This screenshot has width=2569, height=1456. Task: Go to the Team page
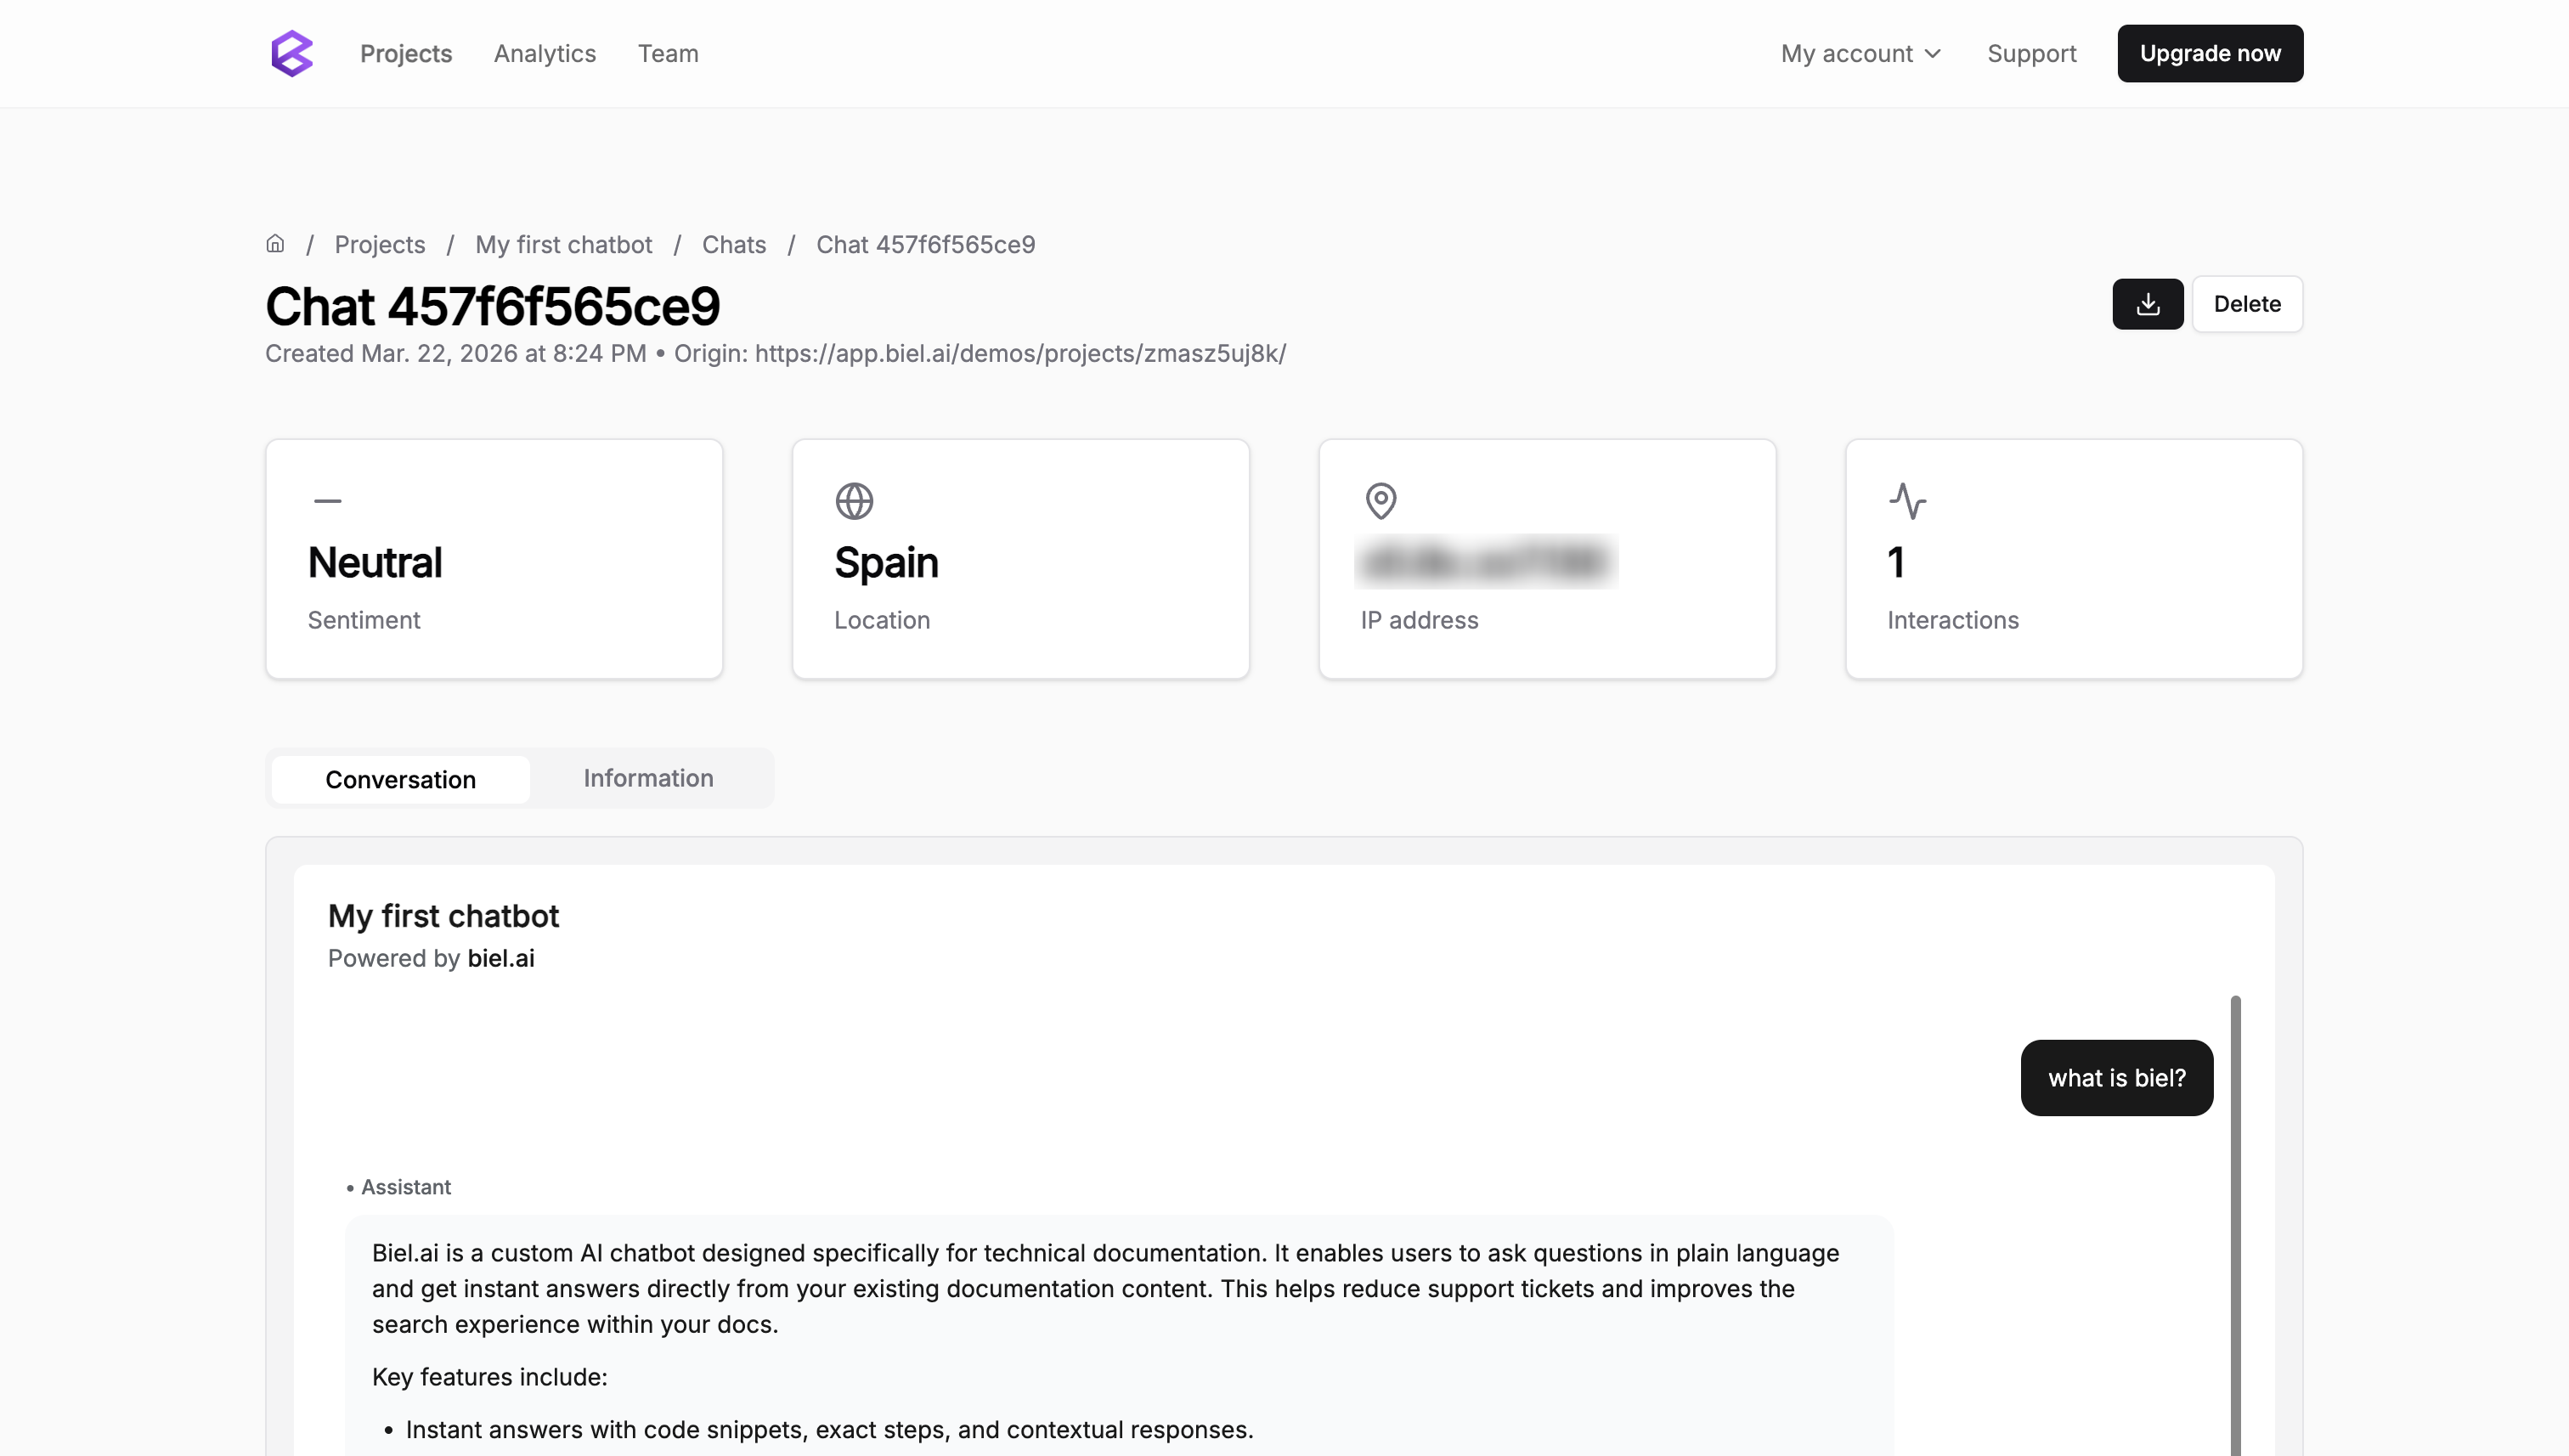coord(668,53)
